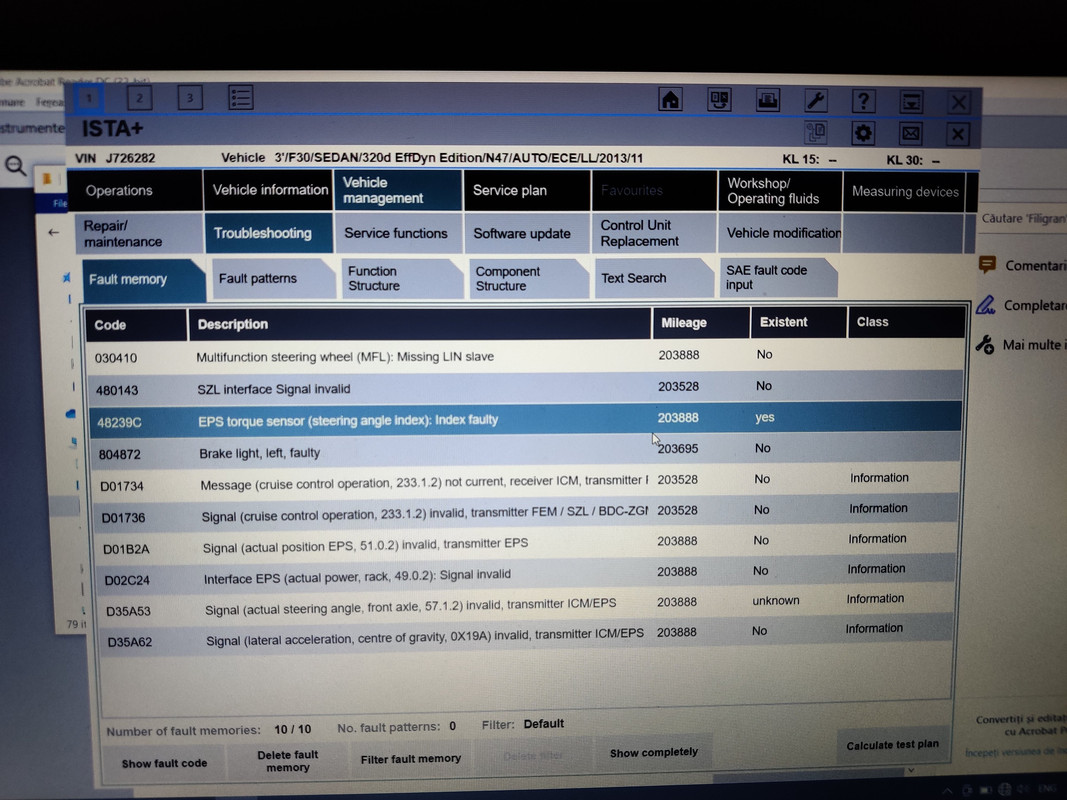Select fault row D35A62 lateral acceleration
Viewport: 1067px width, 800px height.
click(x=526, y=636)
